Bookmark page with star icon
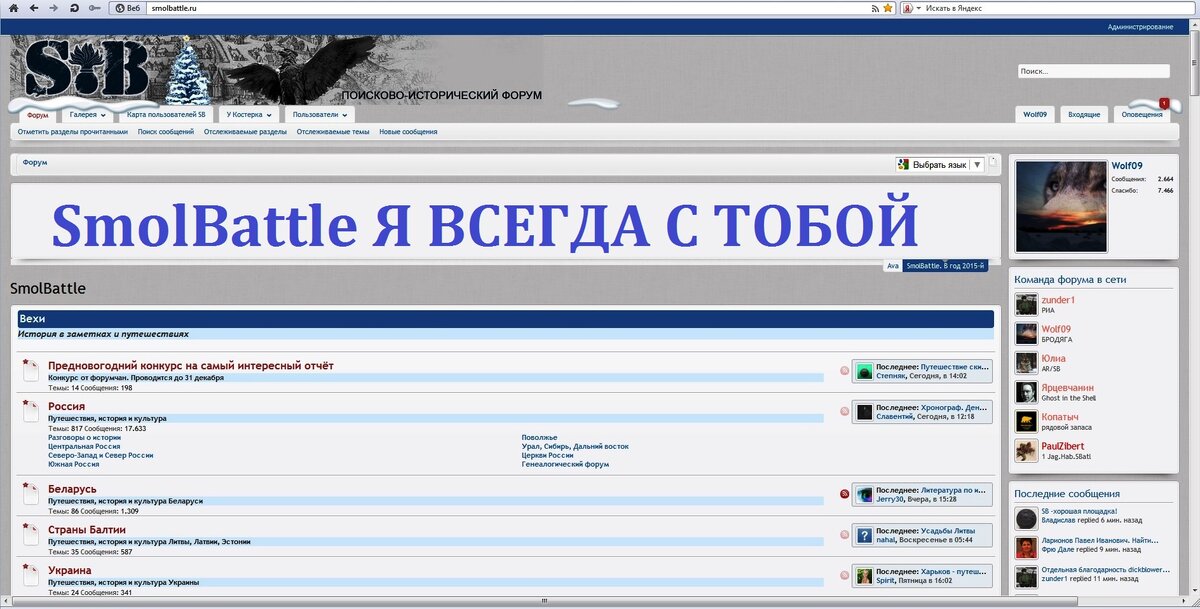1200x609 pixels. pyautogui.click(x=887, y=8)
